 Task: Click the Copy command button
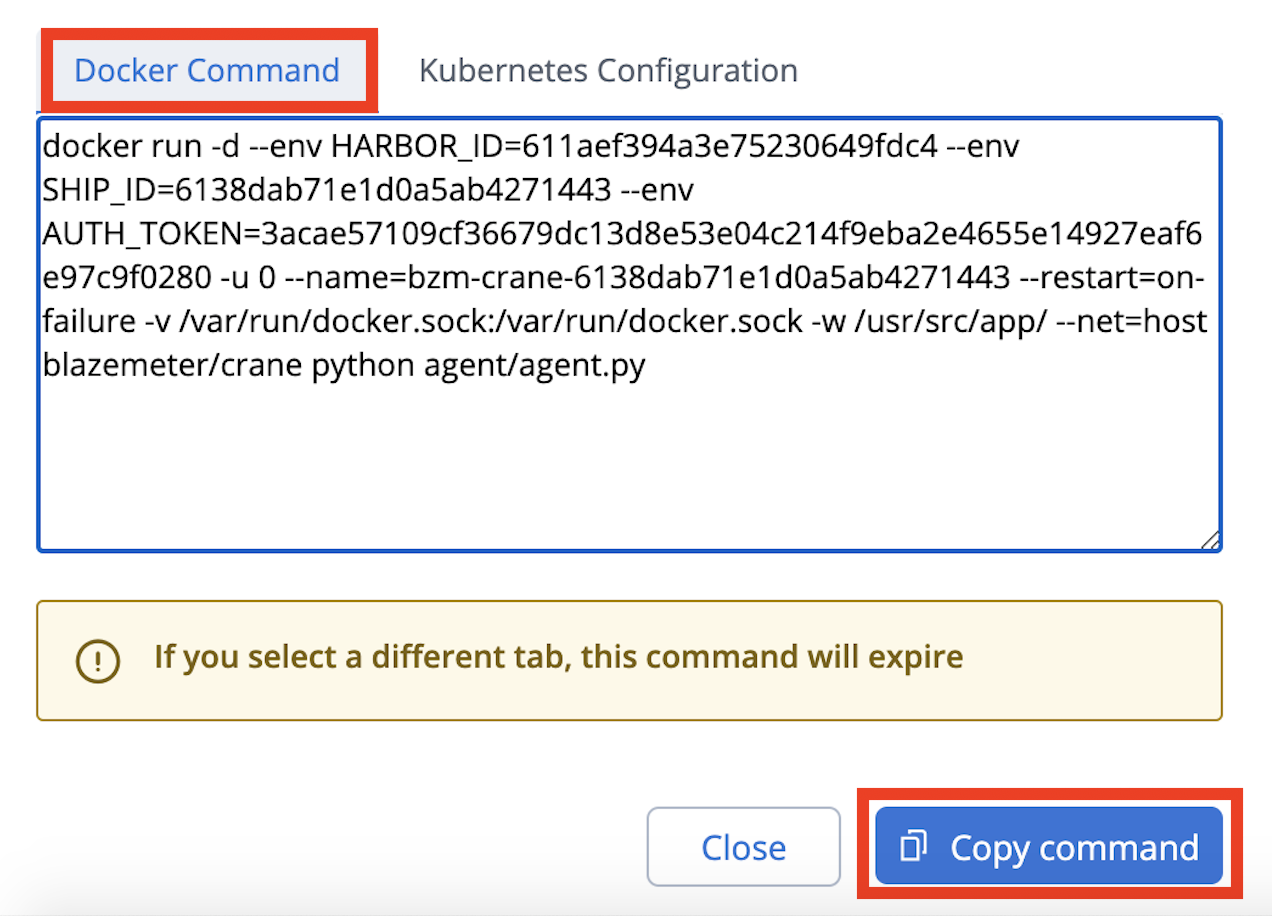point(1049,846)
